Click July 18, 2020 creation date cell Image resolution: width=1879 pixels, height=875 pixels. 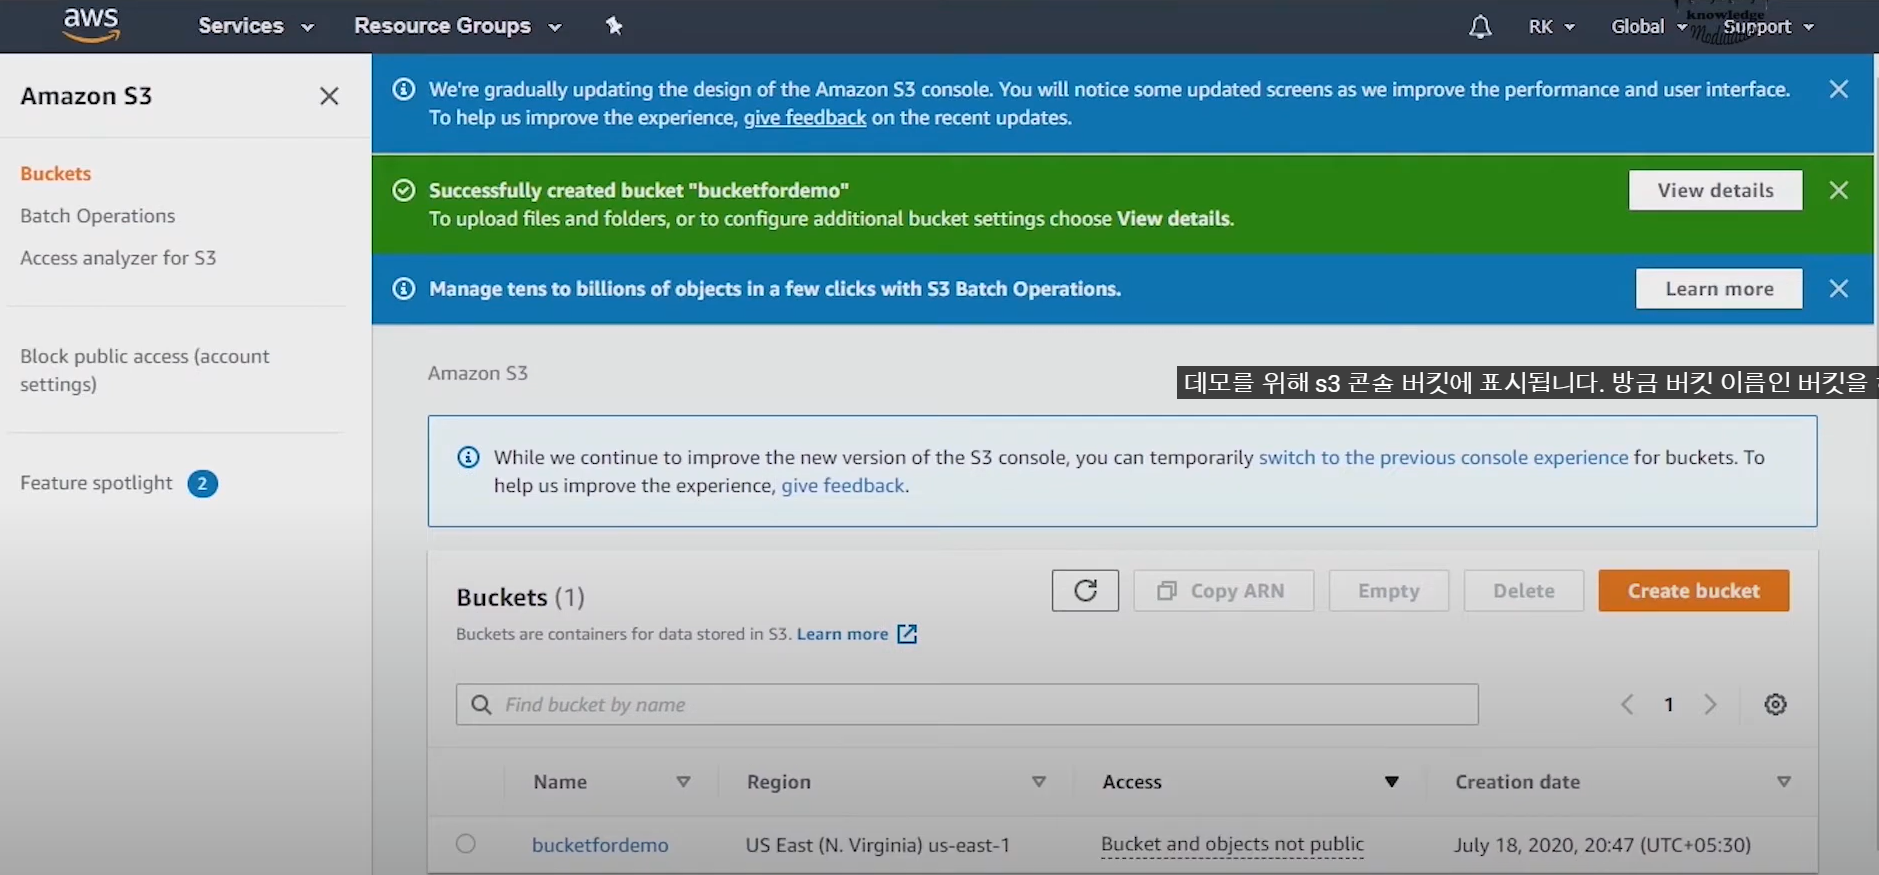click(x=1602, y=845)
